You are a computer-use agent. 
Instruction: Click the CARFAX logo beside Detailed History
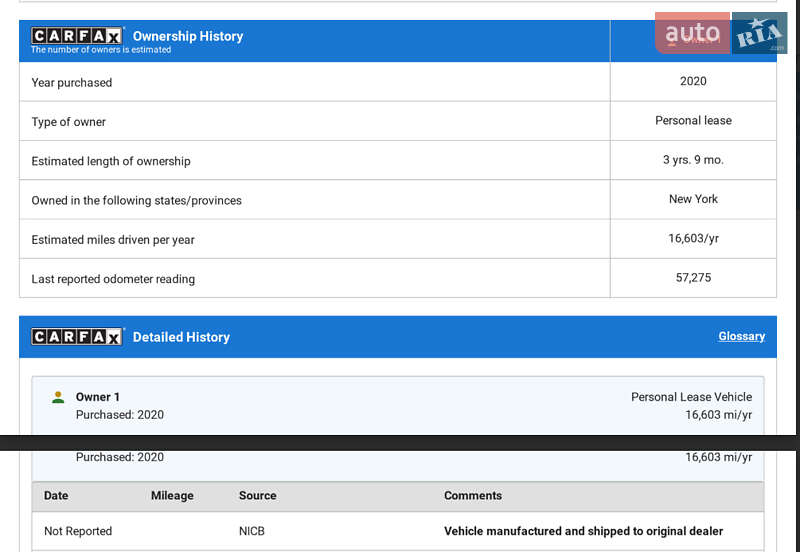click(x=77, y=337)
